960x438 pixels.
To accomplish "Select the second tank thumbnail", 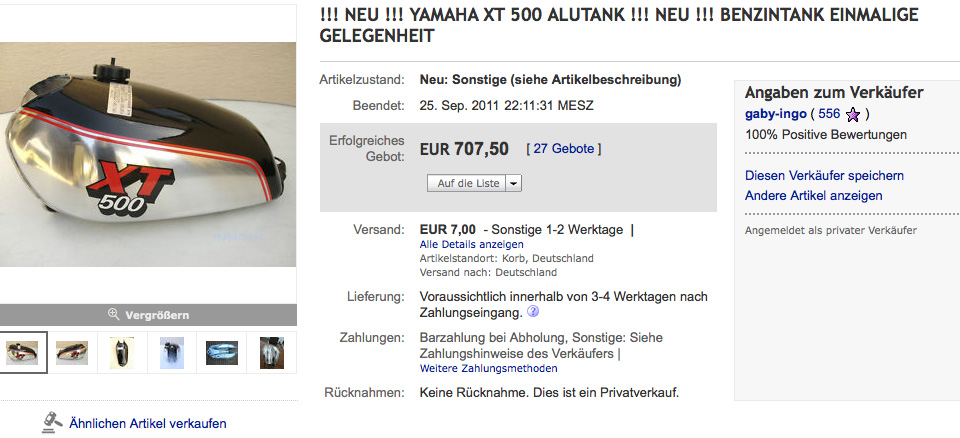I will point(72,352).
